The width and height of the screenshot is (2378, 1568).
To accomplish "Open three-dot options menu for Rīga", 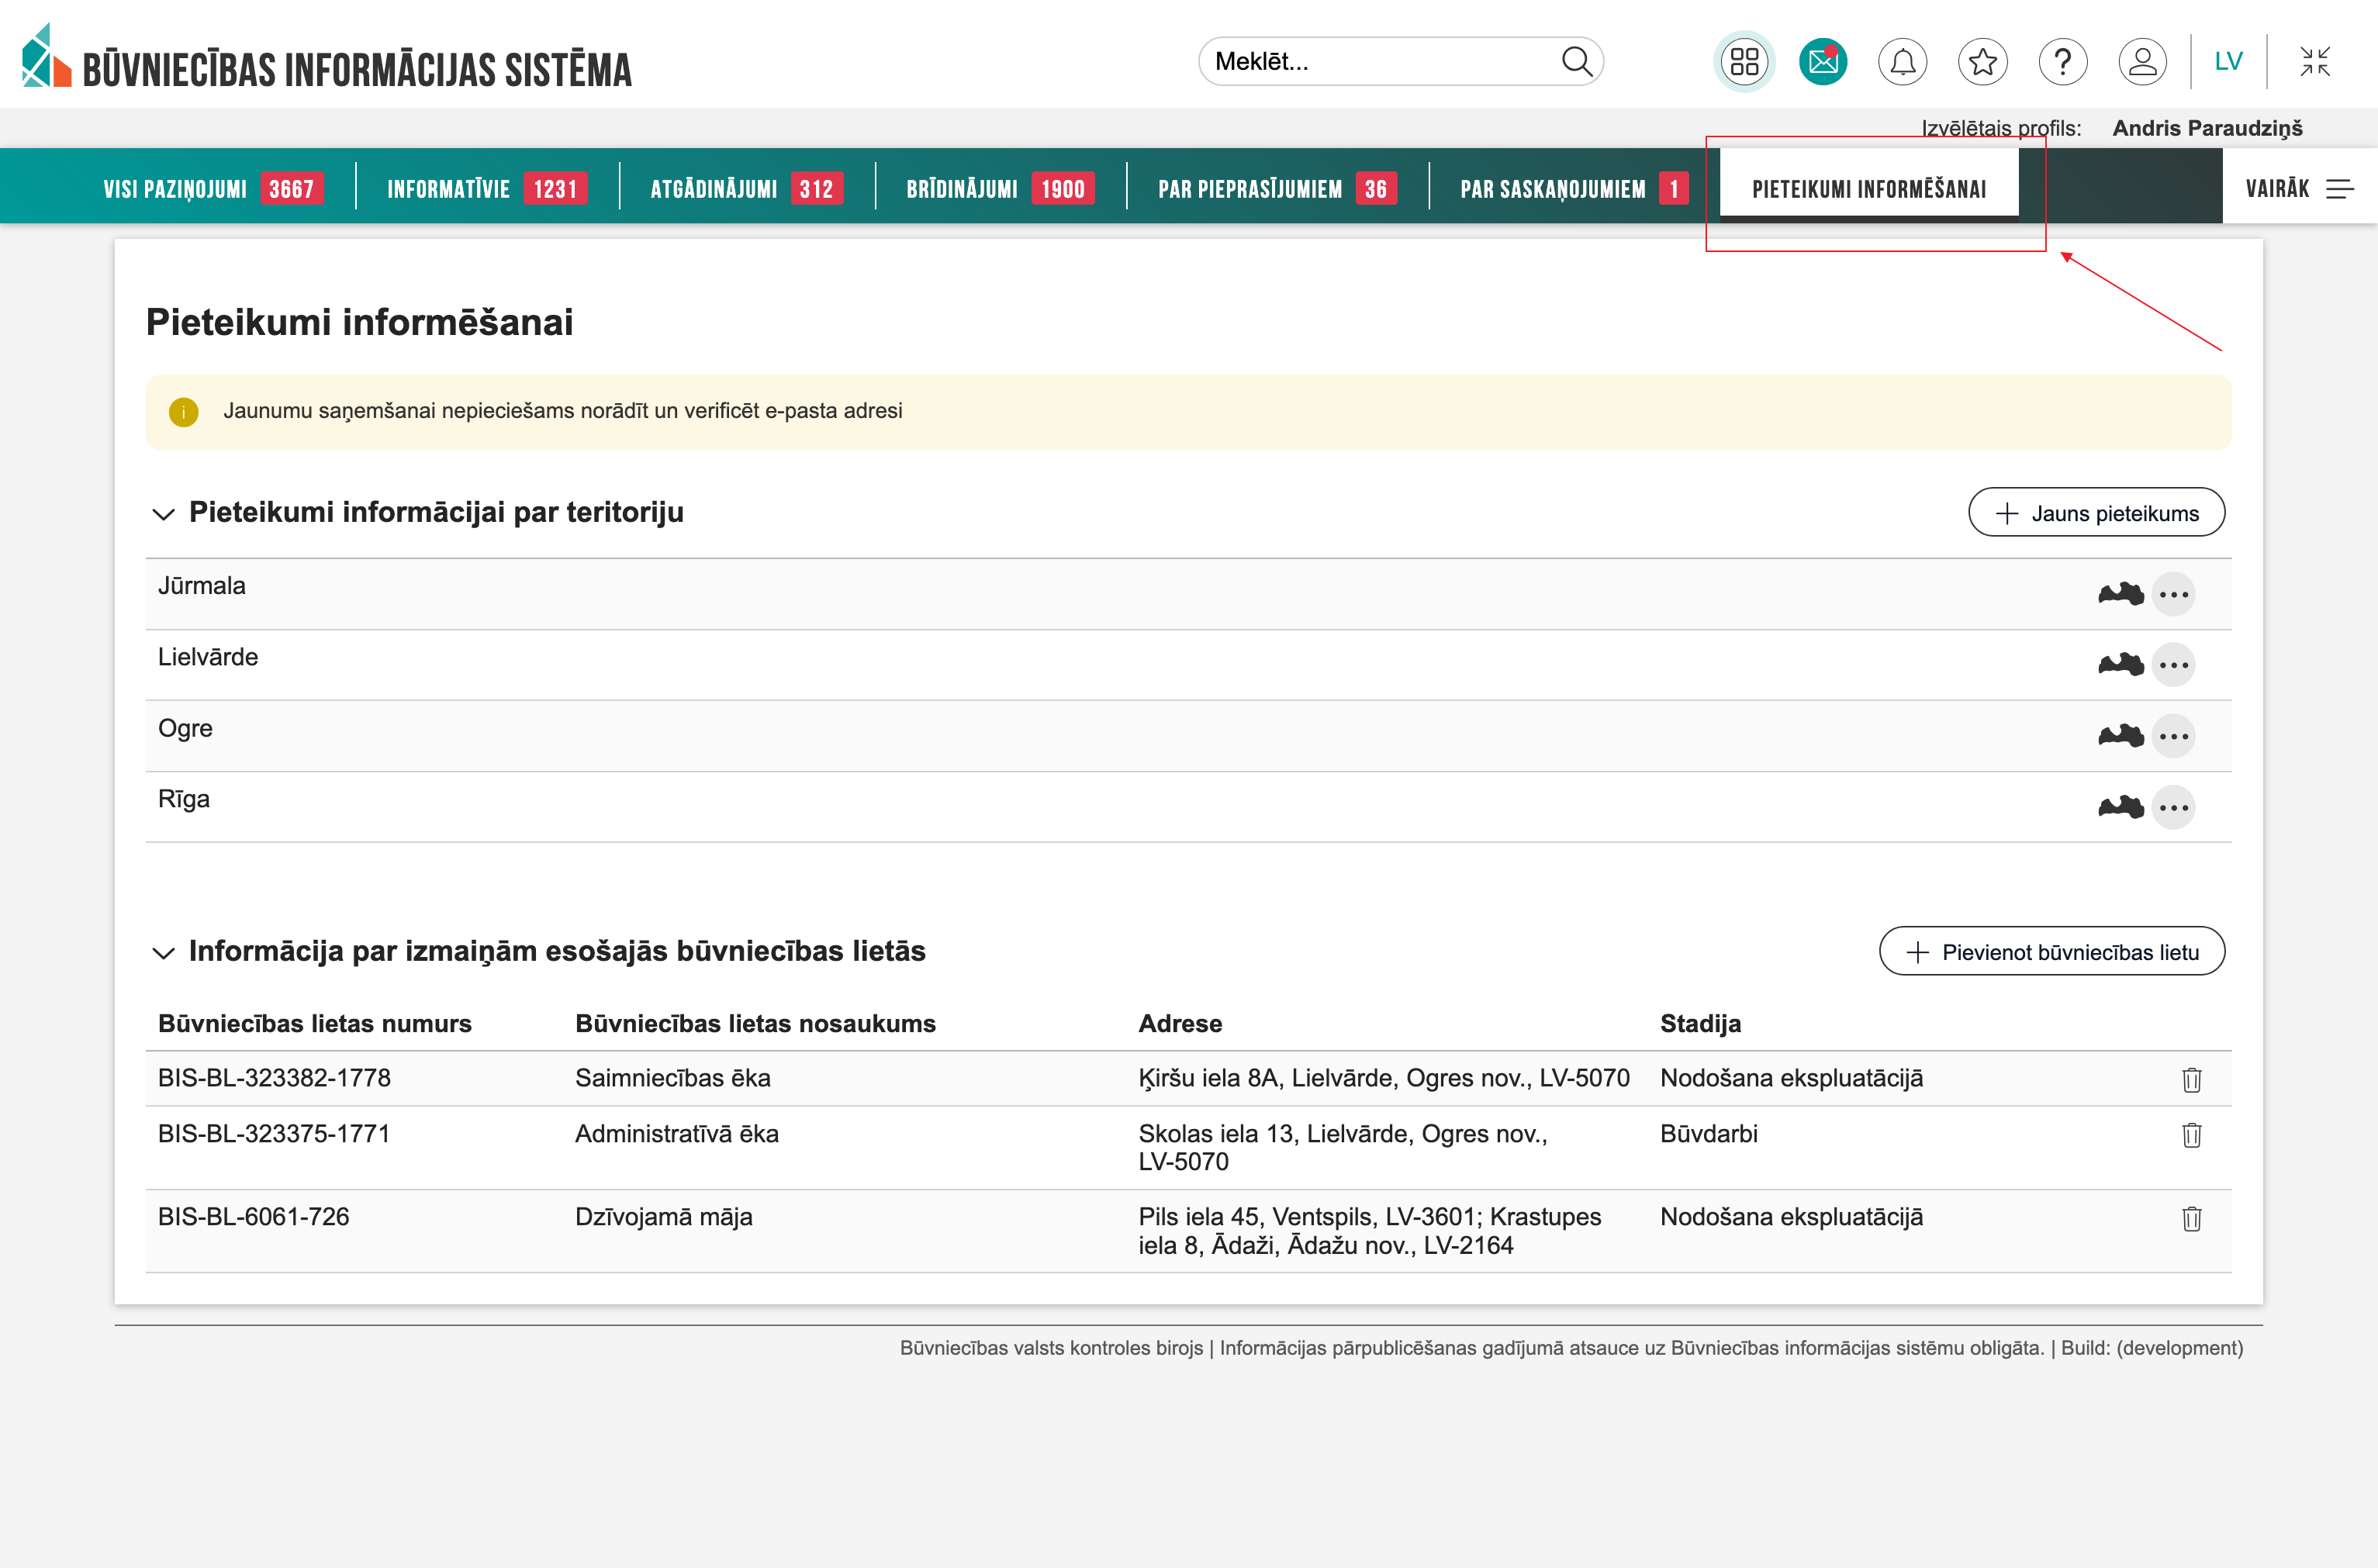I will click(2173, 807).
